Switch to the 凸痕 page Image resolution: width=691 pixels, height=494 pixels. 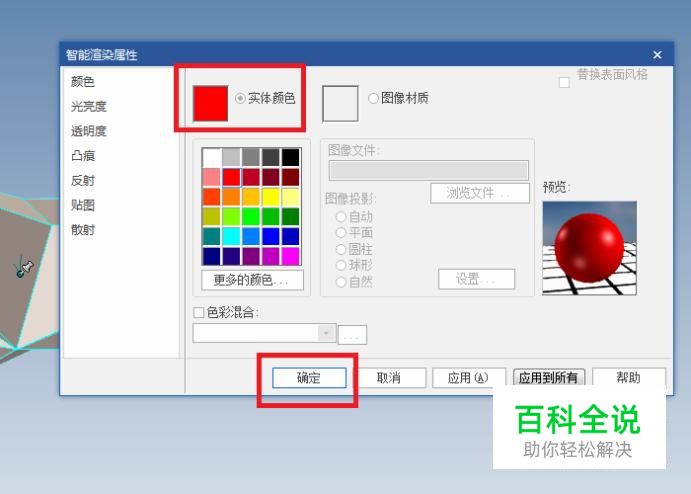[x=82, y=156]
